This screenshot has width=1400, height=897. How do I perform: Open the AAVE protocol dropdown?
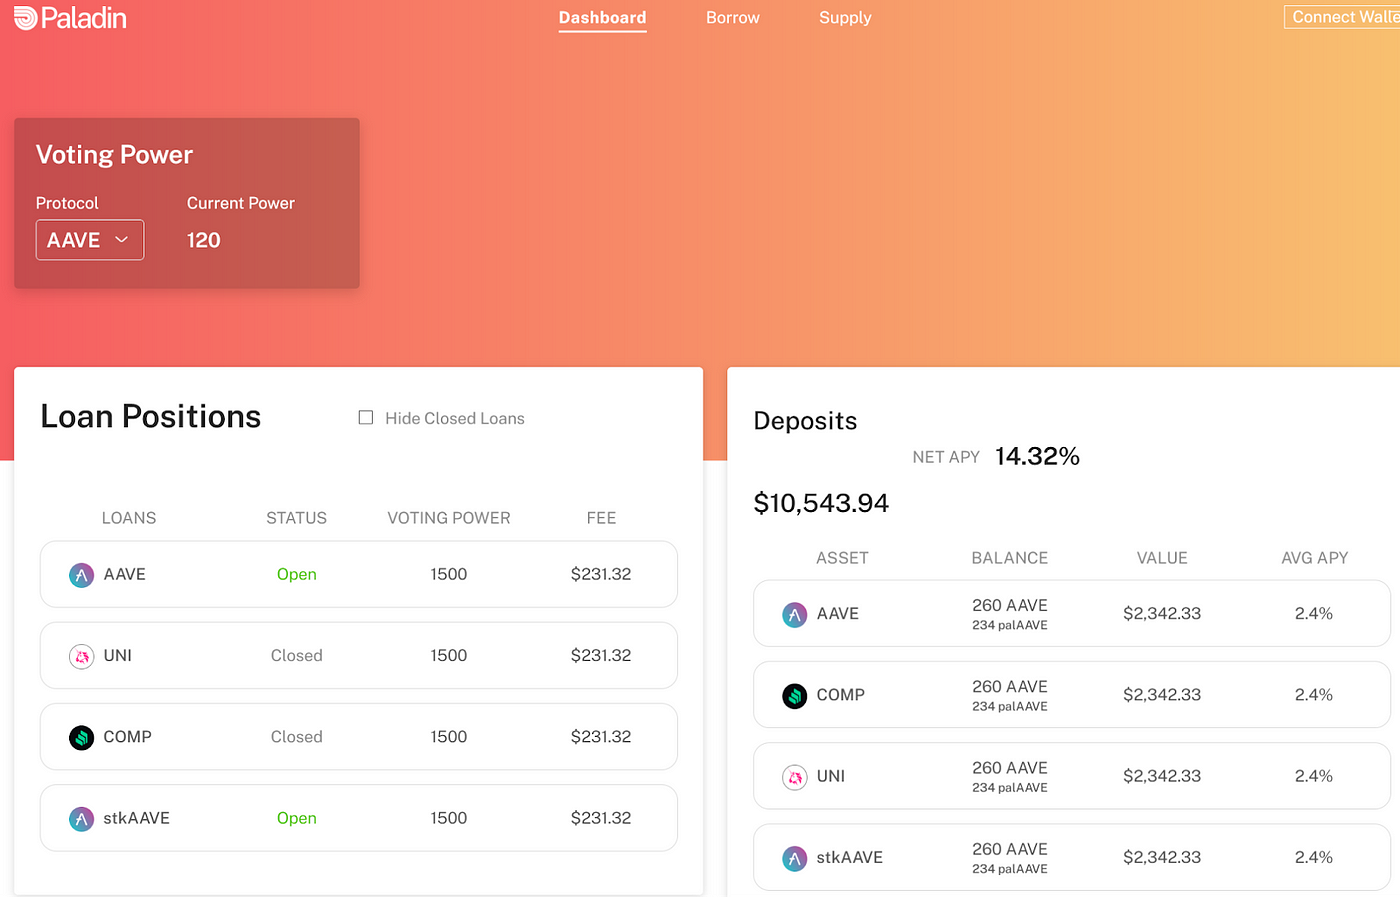(x=90, y=240)
